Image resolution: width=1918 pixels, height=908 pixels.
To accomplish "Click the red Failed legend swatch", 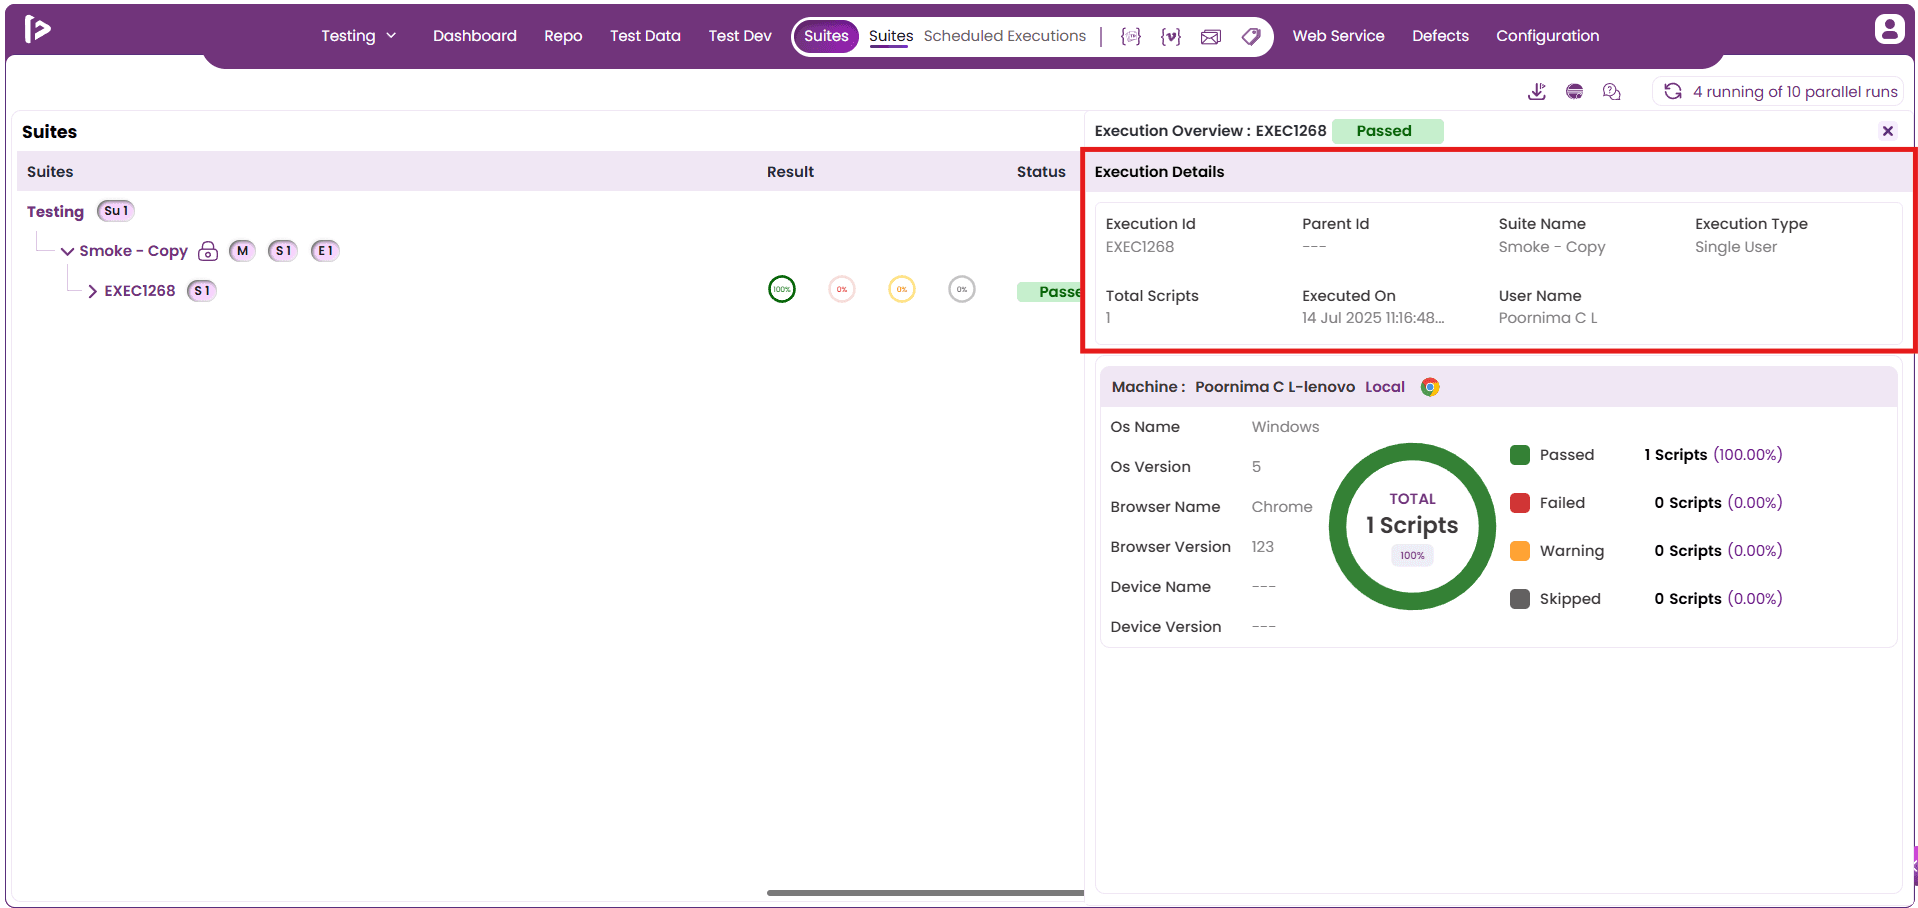I will (x=1520, y=503).
